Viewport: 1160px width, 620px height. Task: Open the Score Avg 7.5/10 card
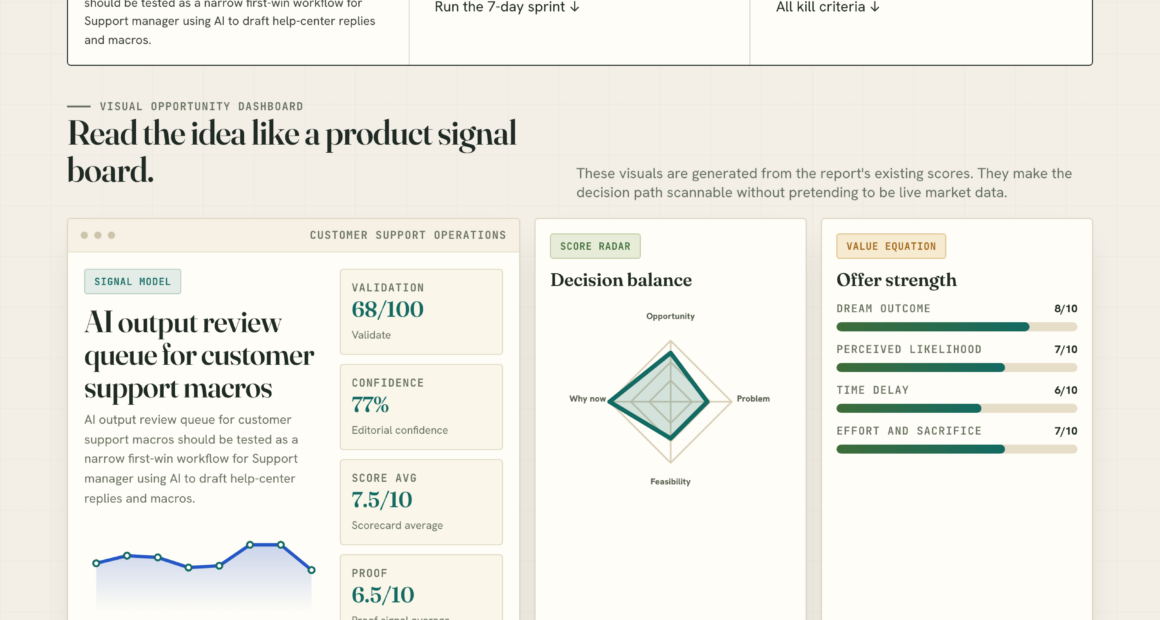click(x=421, y=502)
